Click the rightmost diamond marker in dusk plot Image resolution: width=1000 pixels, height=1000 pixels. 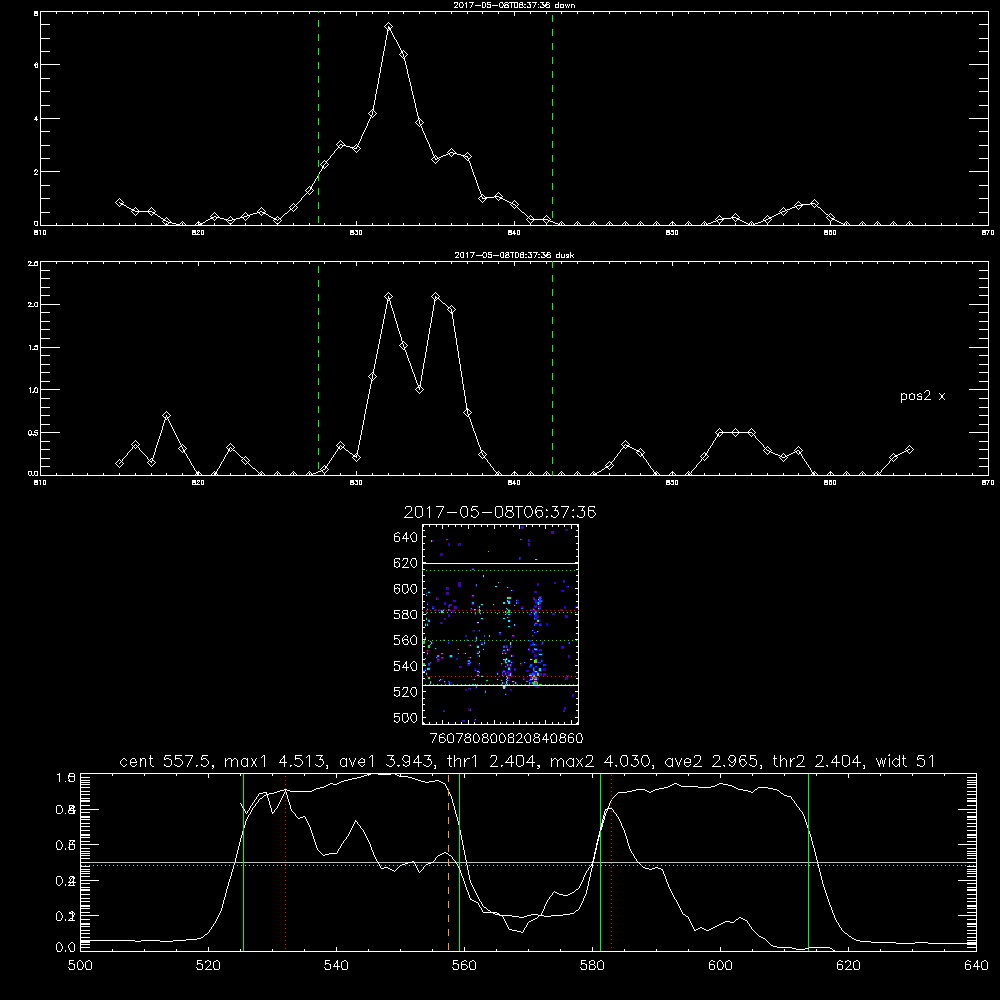click(909, 450)
